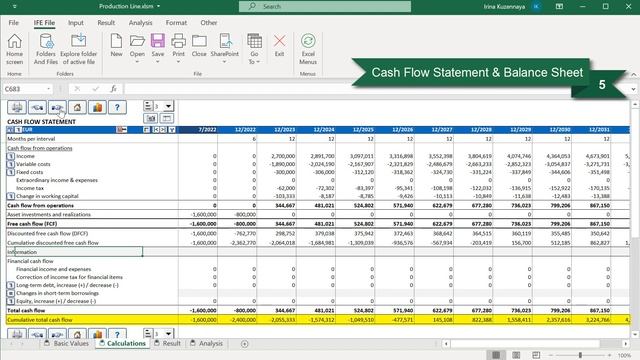This screenshot has height=360, width=640.
Task: Expand the Long-term debt row detail button
Action: pos(11,285)
